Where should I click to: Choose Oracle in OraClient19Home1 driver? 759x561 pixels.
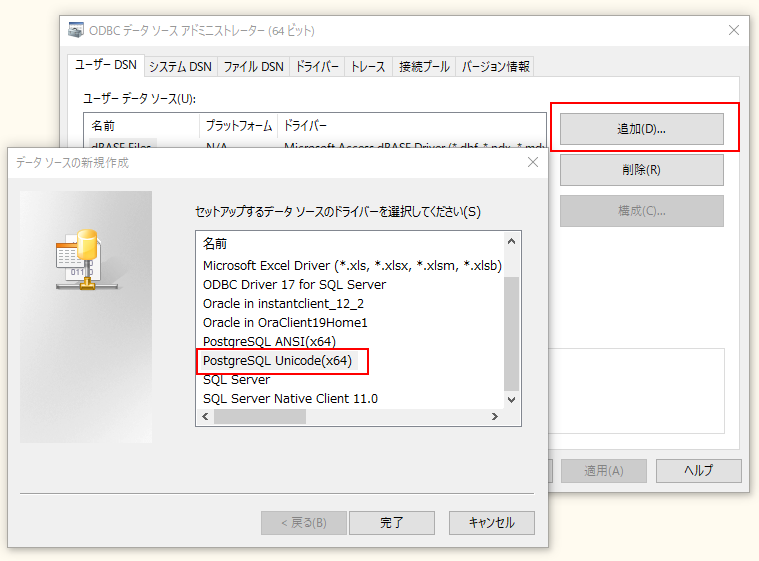(x=285, y=323)
